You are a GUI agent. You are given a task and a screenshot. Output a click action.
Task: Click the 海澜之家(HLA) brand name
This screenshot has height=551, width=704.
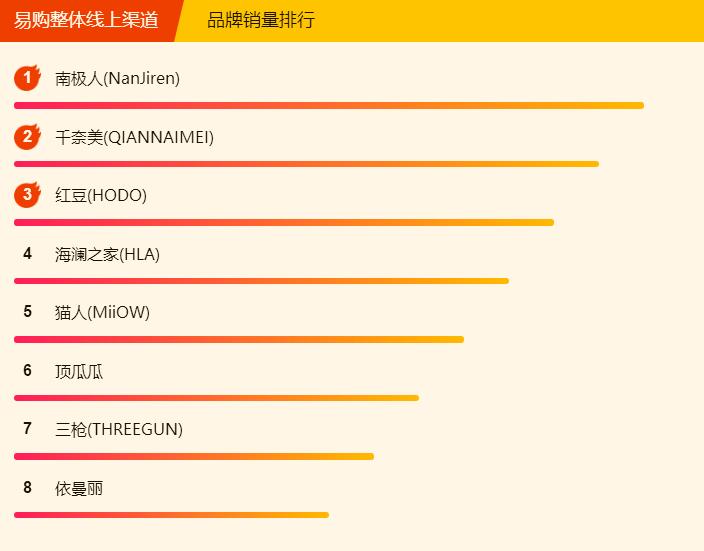[x=107, y=254]
